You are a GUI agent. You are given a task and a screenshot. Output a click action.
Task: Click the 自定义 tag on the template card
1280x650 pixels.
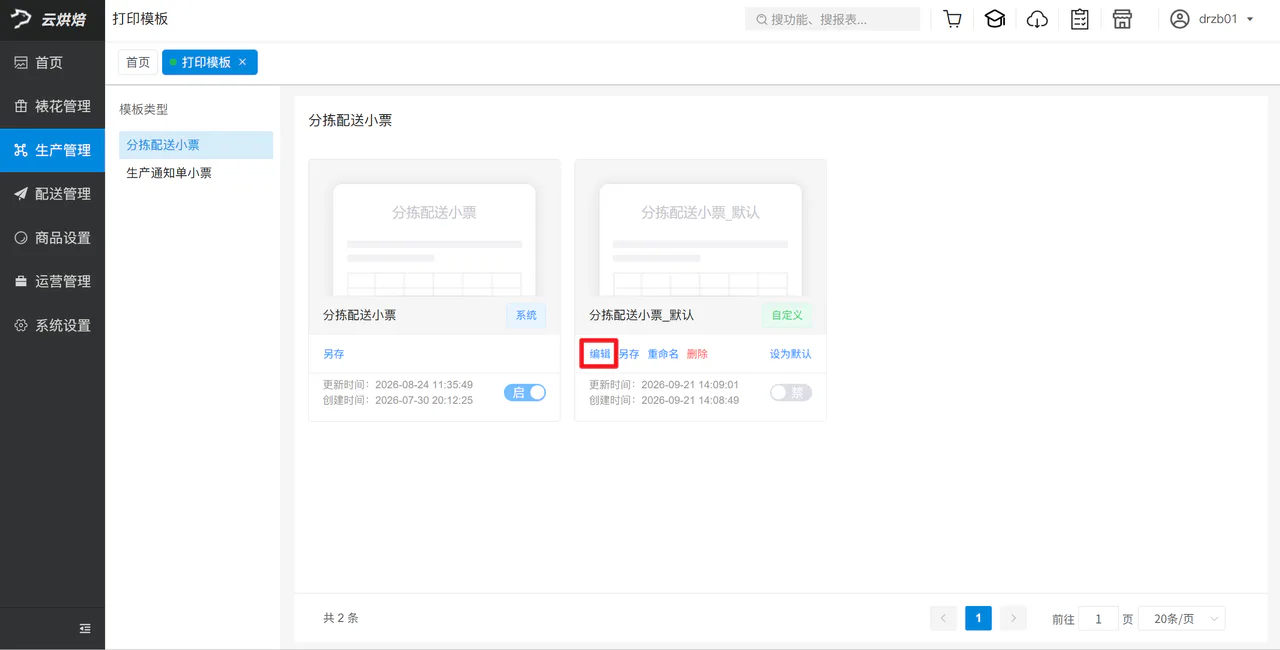787,315
